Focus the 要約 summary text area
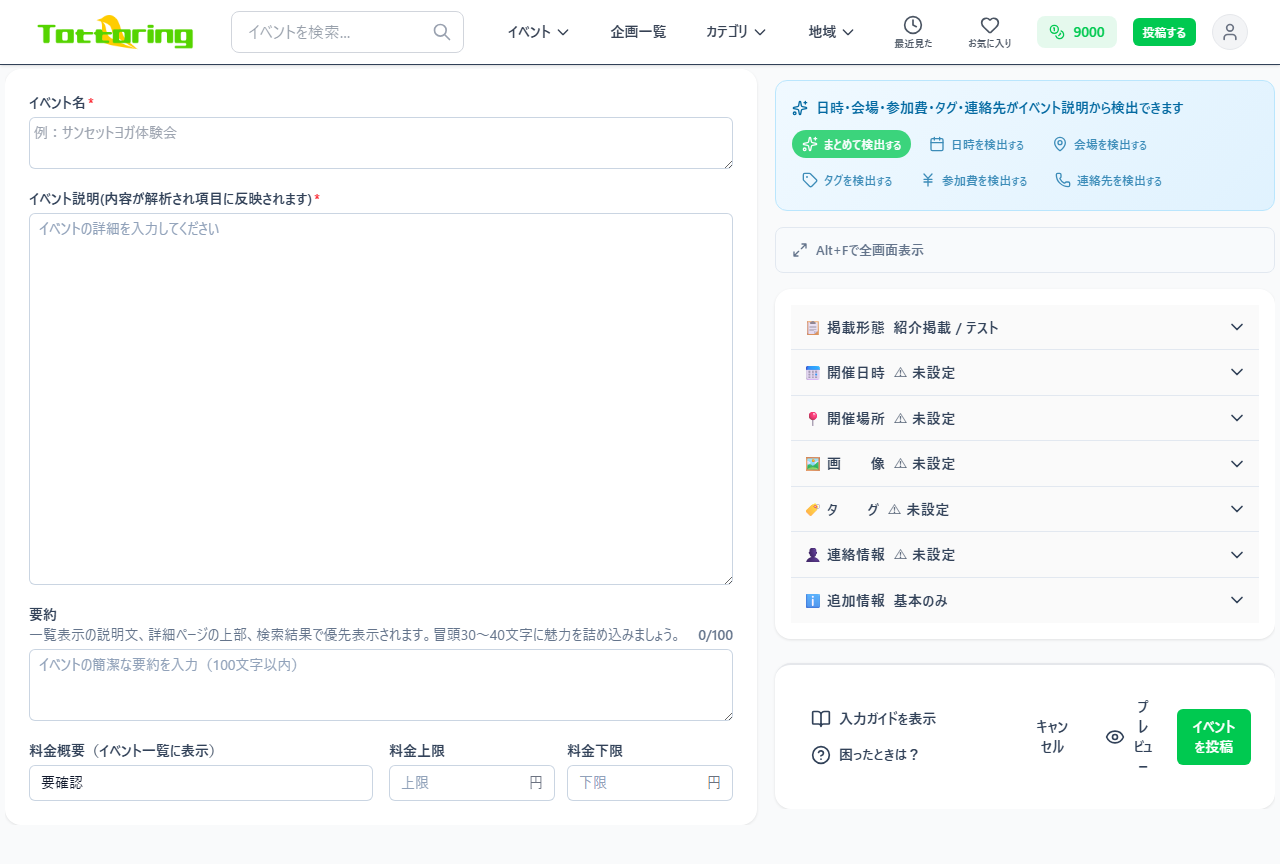This screenshot has width=1280, height=865. click(381, 685)
